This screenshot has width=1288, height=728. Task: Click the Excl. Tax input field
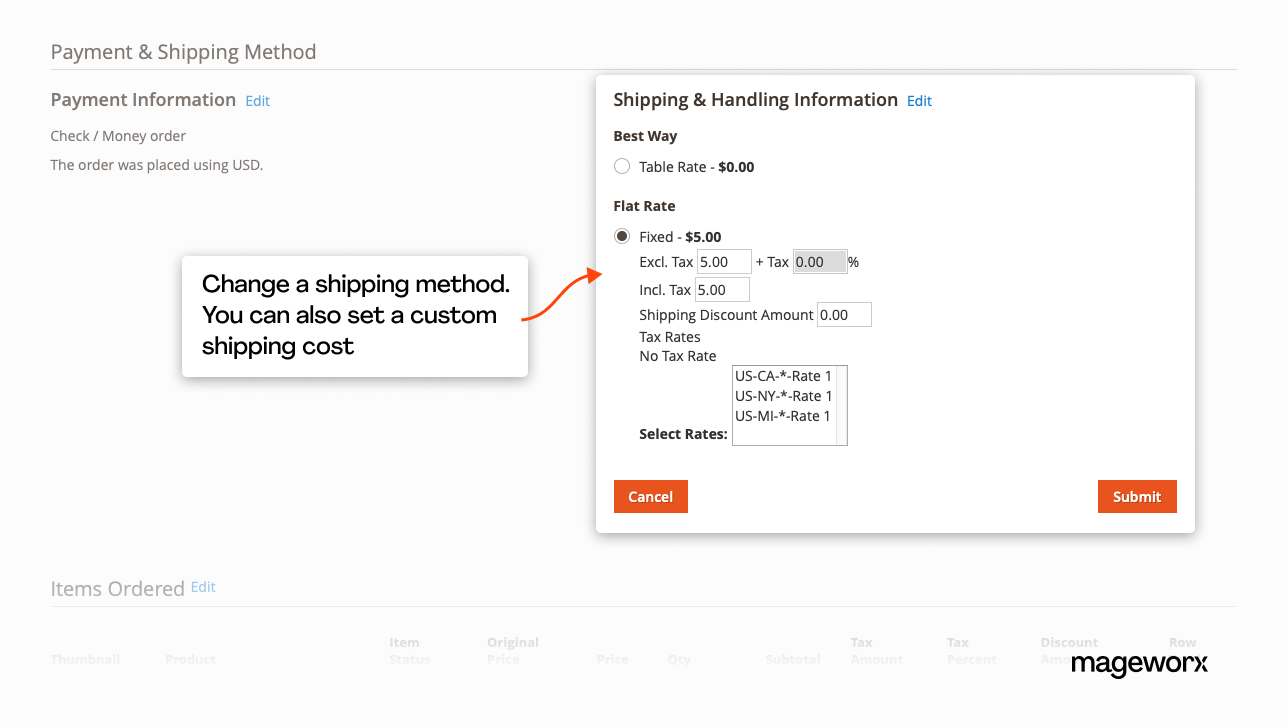724,262
